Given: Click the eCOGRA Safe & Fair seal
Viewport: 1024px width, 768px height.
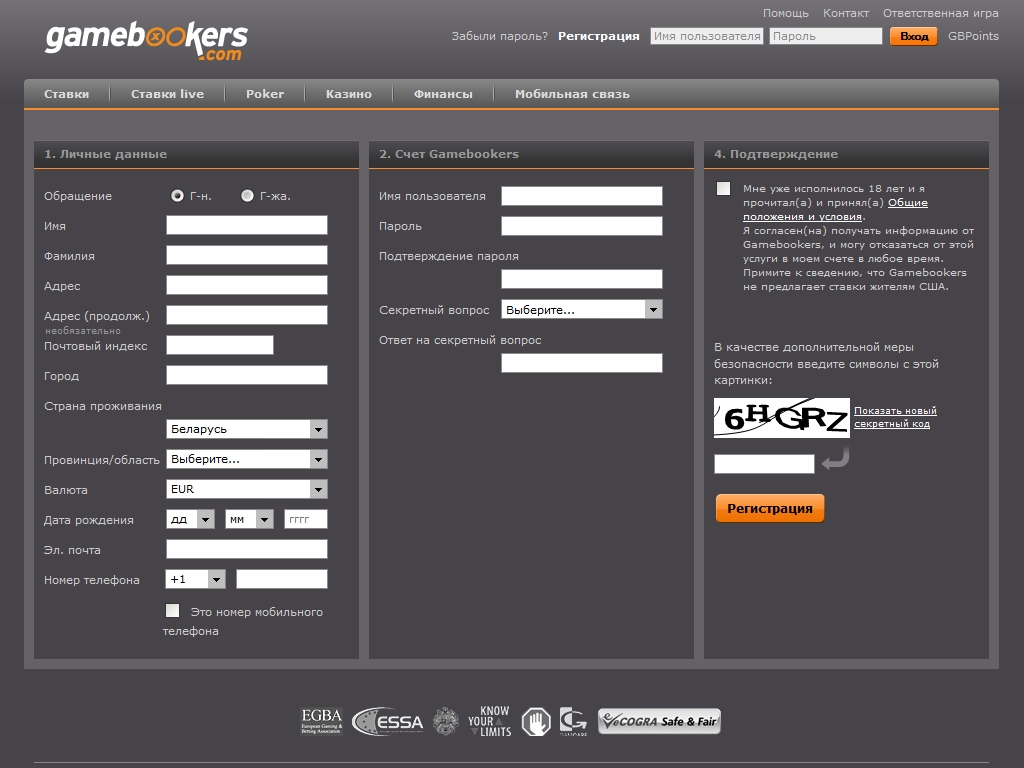Looking at the screenshot, I should (659, 721).
